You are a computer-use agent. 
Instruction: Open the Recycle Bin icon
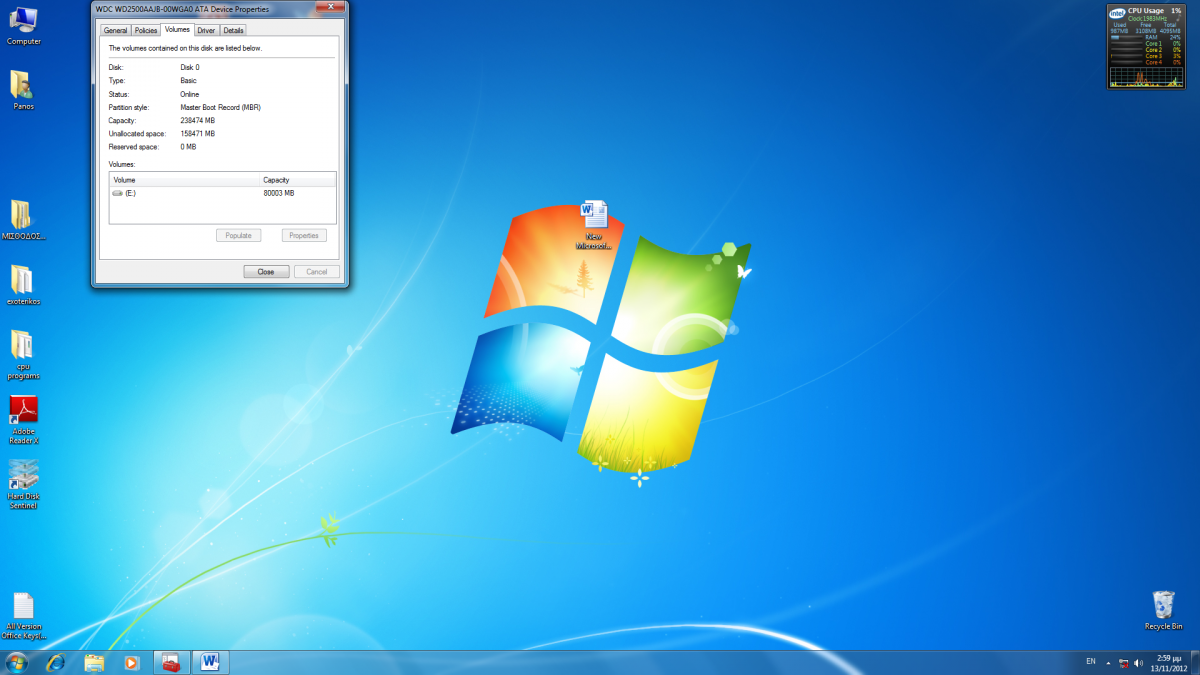pyautogui.click(x=1163, y=609)
